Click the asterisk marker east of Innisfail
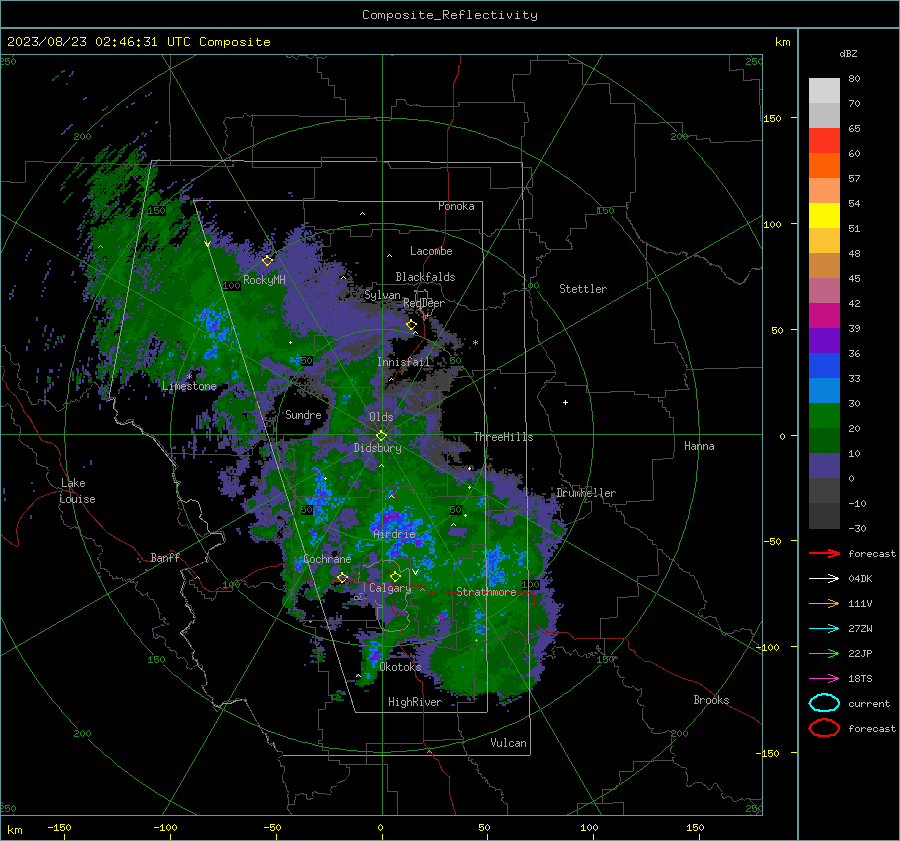Viewport: 900px width, 841px height. pos(475,343)
